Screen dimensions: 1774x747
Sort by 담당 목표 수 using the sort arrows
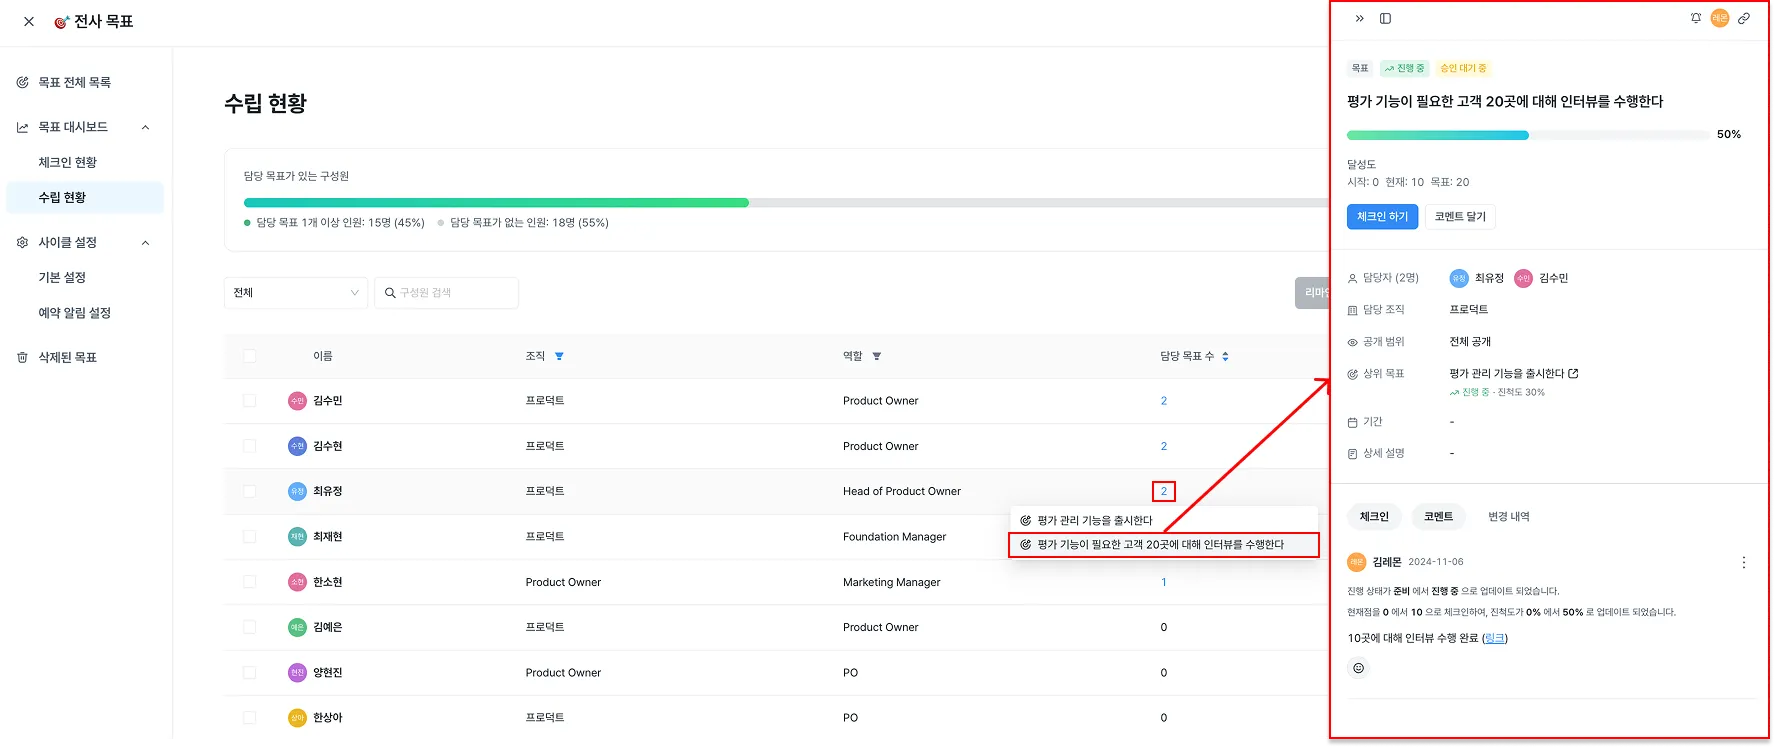[x=1225, y=356]
